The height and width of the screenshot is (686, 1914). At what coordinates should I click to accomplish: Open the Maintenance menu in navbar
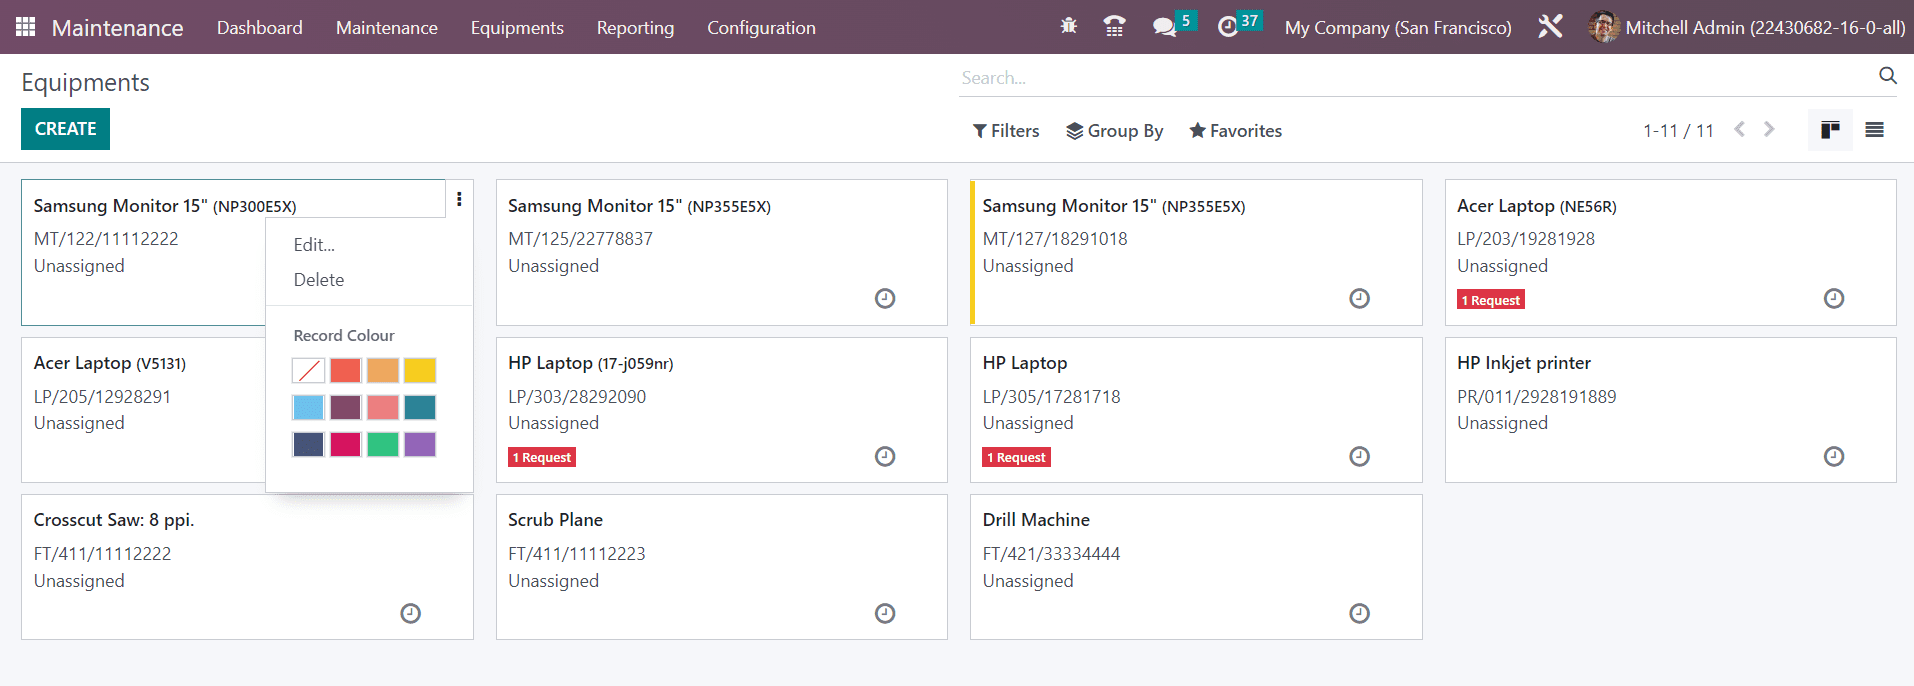click(x=386, y=27)
